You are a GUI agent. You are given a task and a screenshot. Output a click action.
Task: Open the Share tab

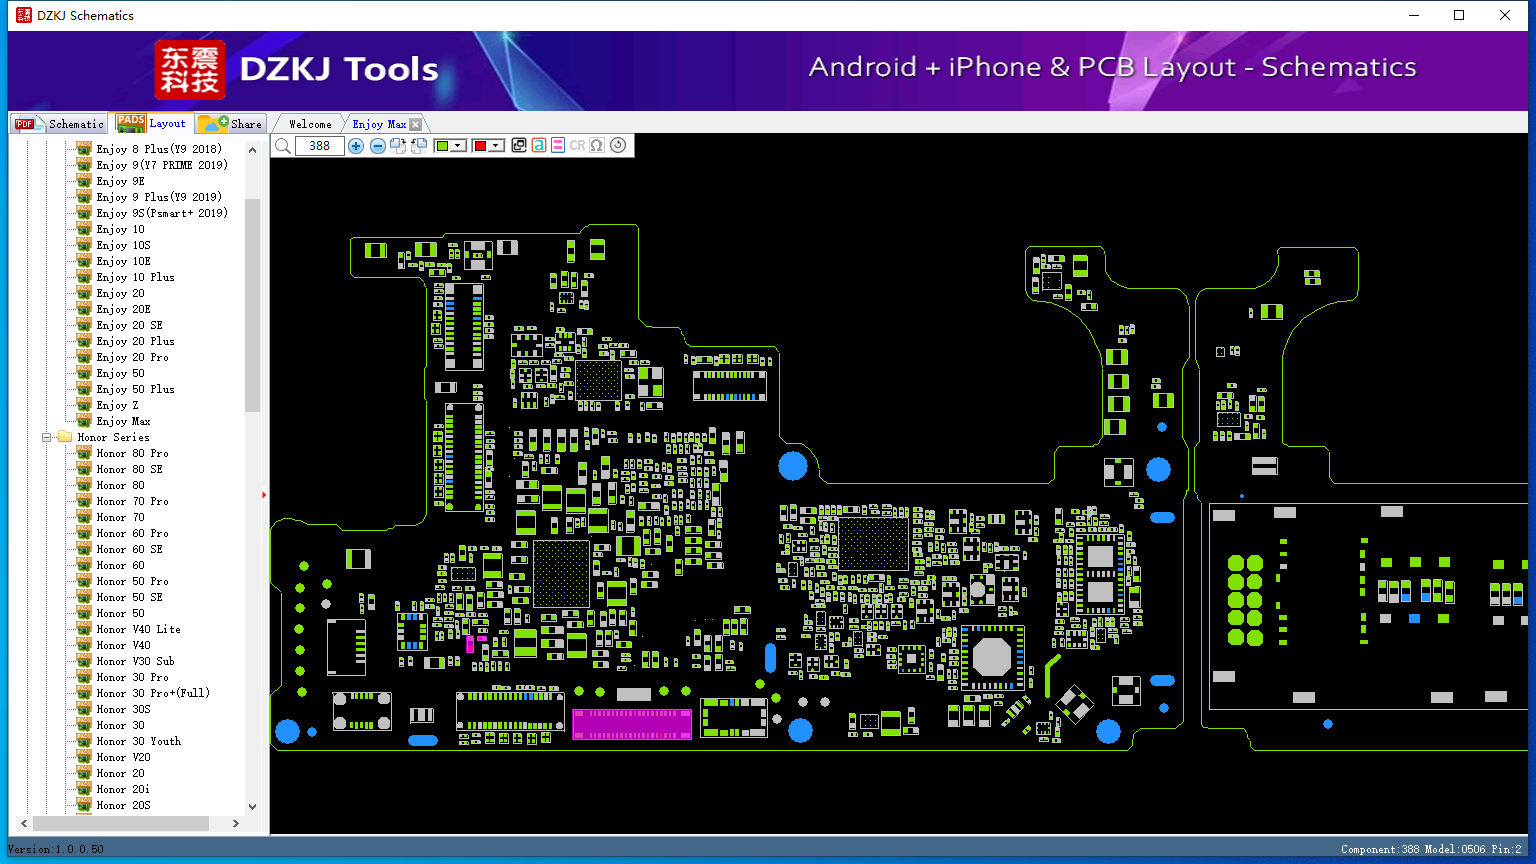coord(231,124)
